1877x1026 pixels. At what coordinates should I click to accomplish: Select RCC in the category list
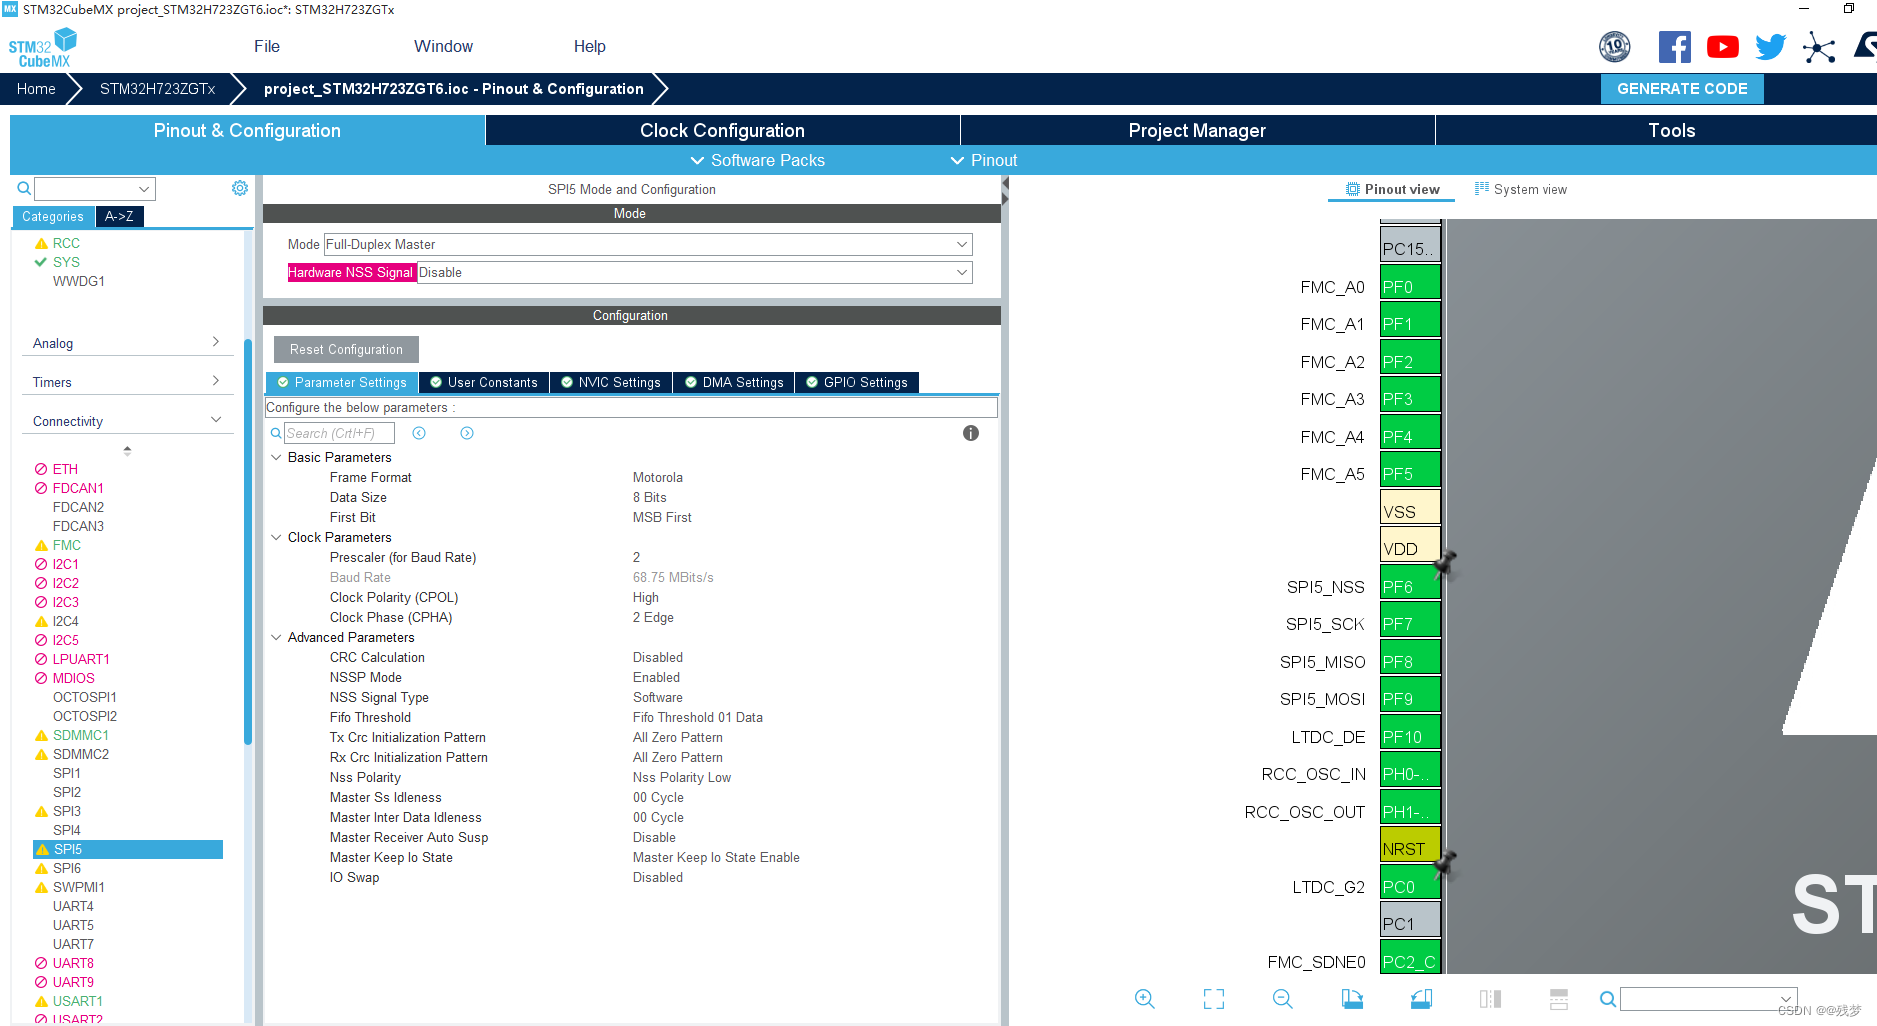coord(66,243)
